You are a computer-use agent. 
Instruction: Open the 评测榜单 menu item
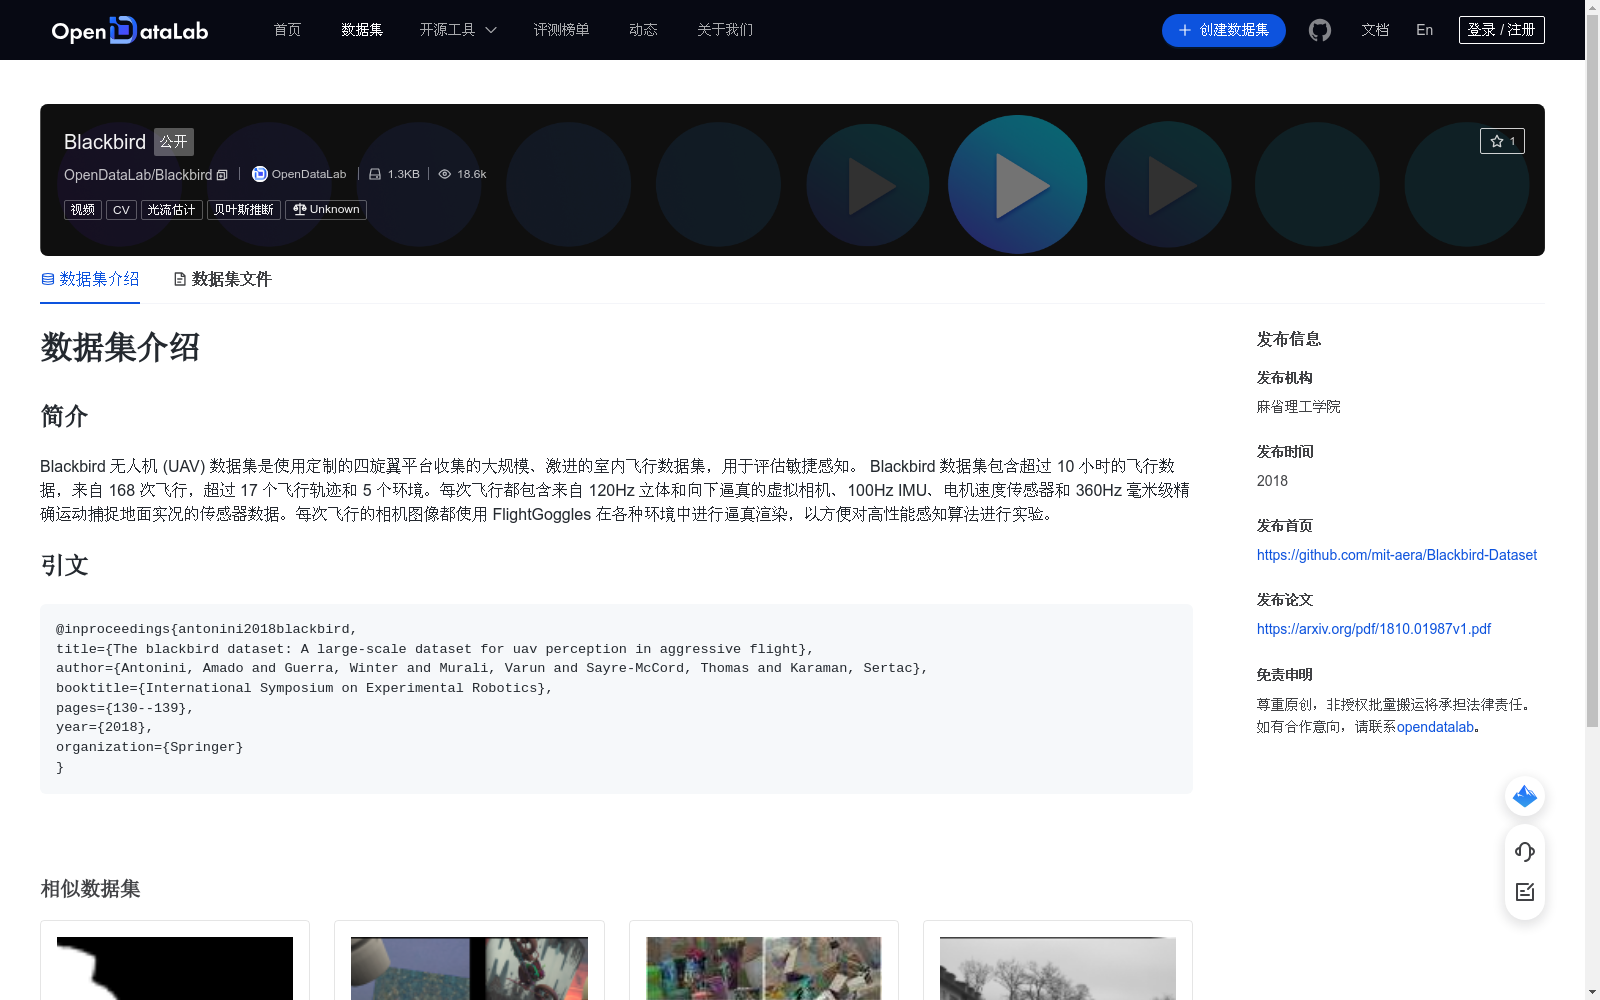click(561, 30)
